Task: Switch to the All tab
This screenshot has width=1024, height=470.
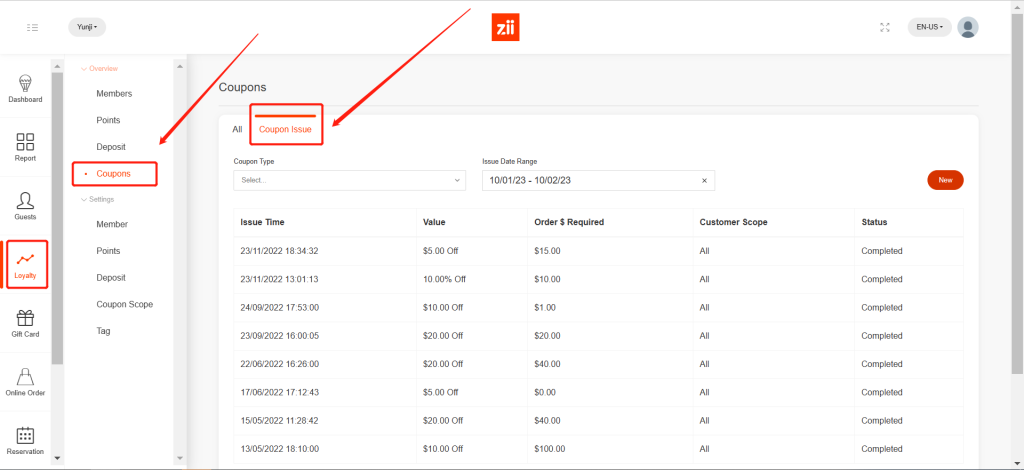Action: (237, 129)
